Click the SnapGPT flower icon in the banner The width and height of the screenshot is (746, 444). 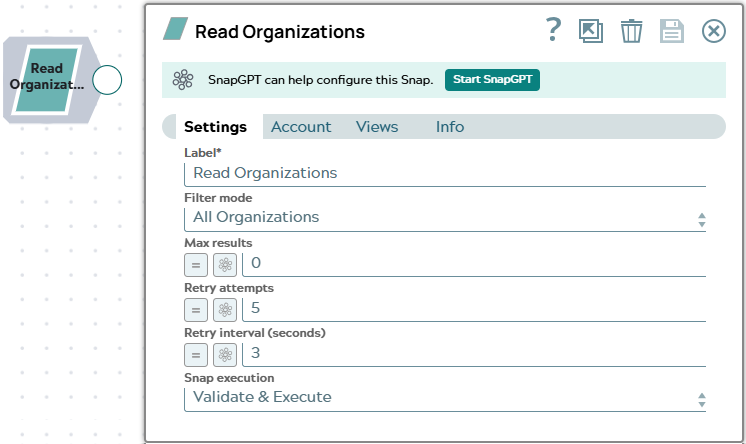tap(183, 79)
